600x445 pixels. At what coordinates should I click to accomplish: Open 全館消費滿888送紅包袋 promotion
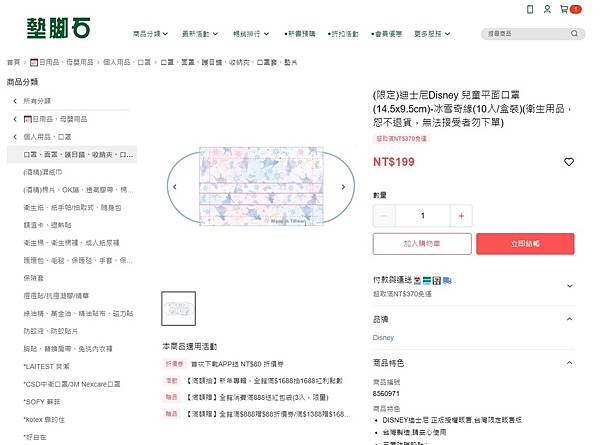pos(257,397)
